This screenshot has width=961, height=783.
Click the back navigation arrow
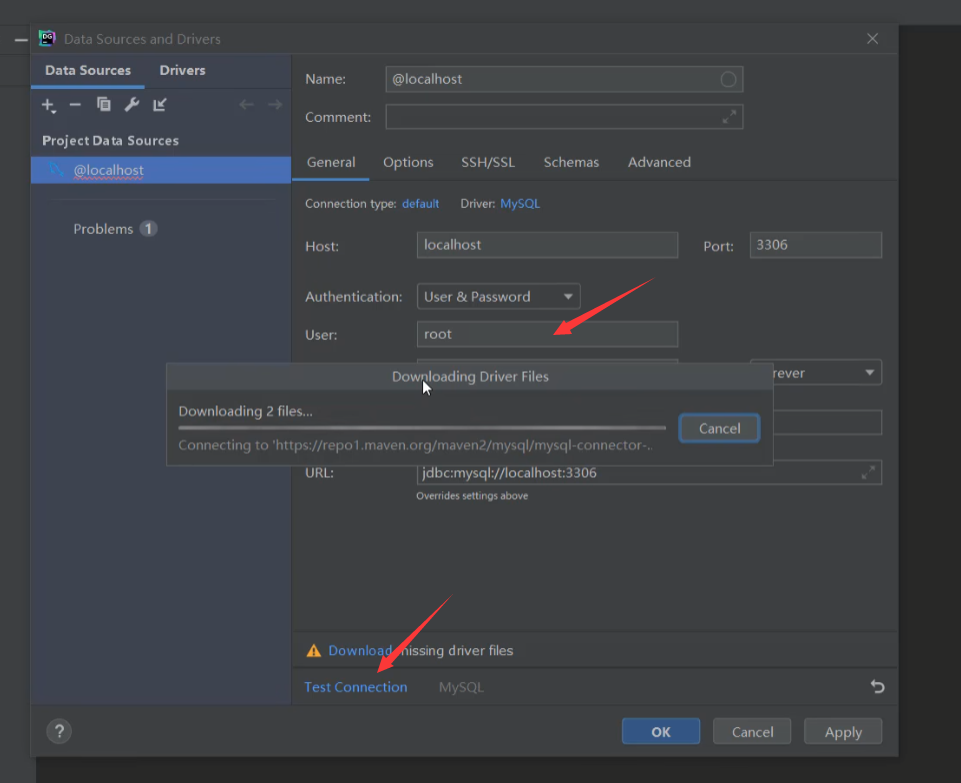[x=246, y=105]
